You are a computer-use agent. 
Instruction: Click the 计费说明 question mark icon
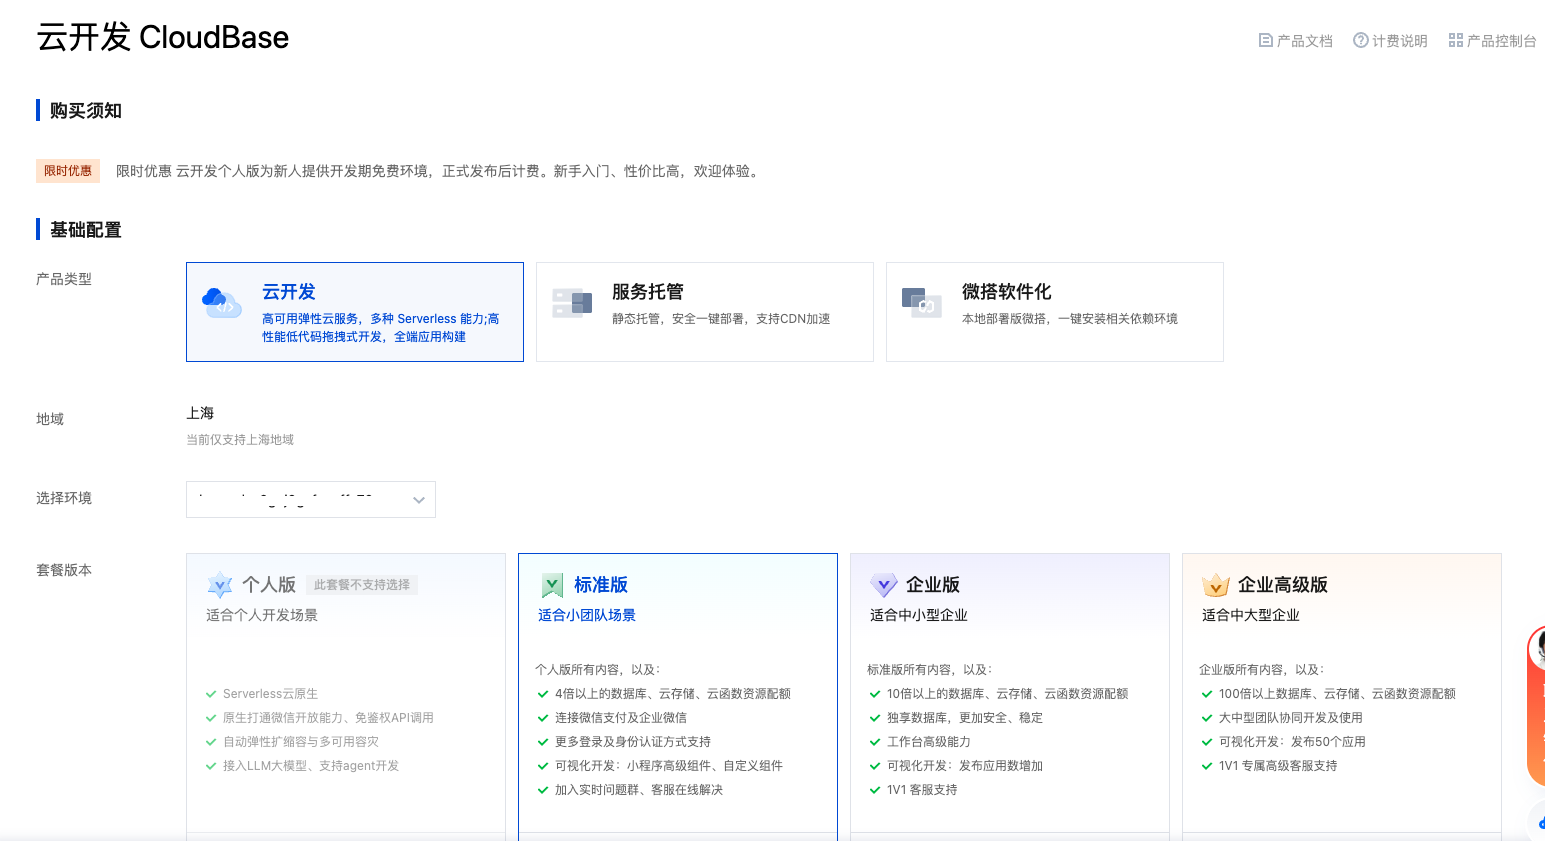tap(1360, 41)
